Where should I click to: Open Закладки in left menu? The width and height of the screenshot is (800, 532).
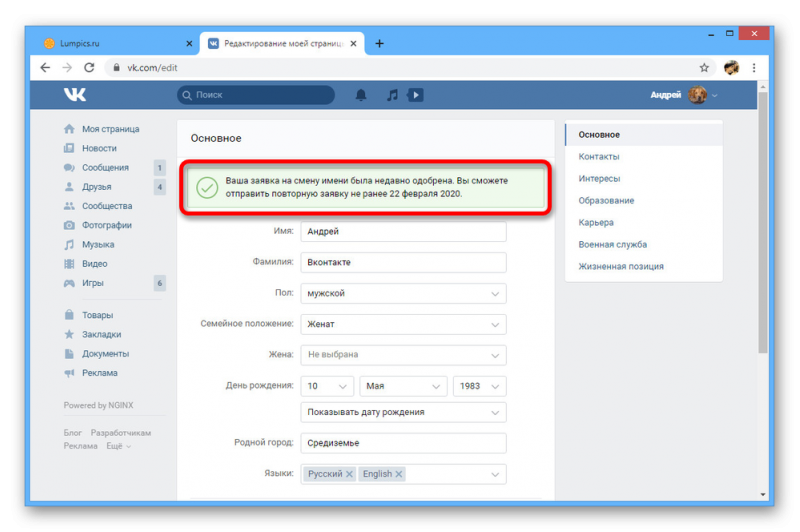(92, 335)
